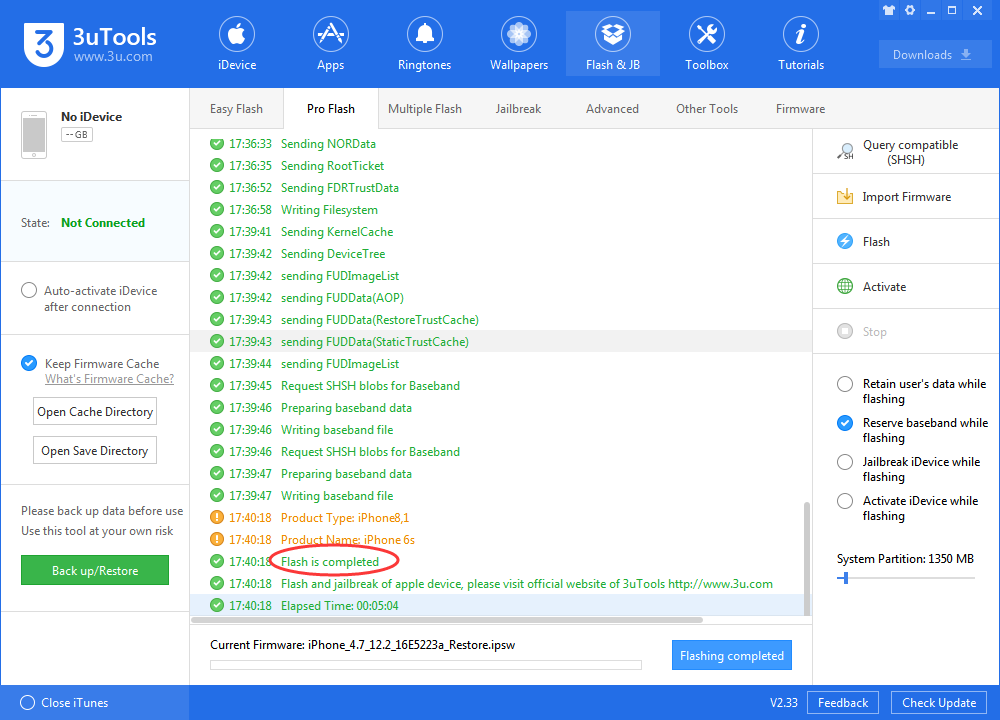Open the Wallpapers section
Screen dimensions: 1000x720
point(518,44)
